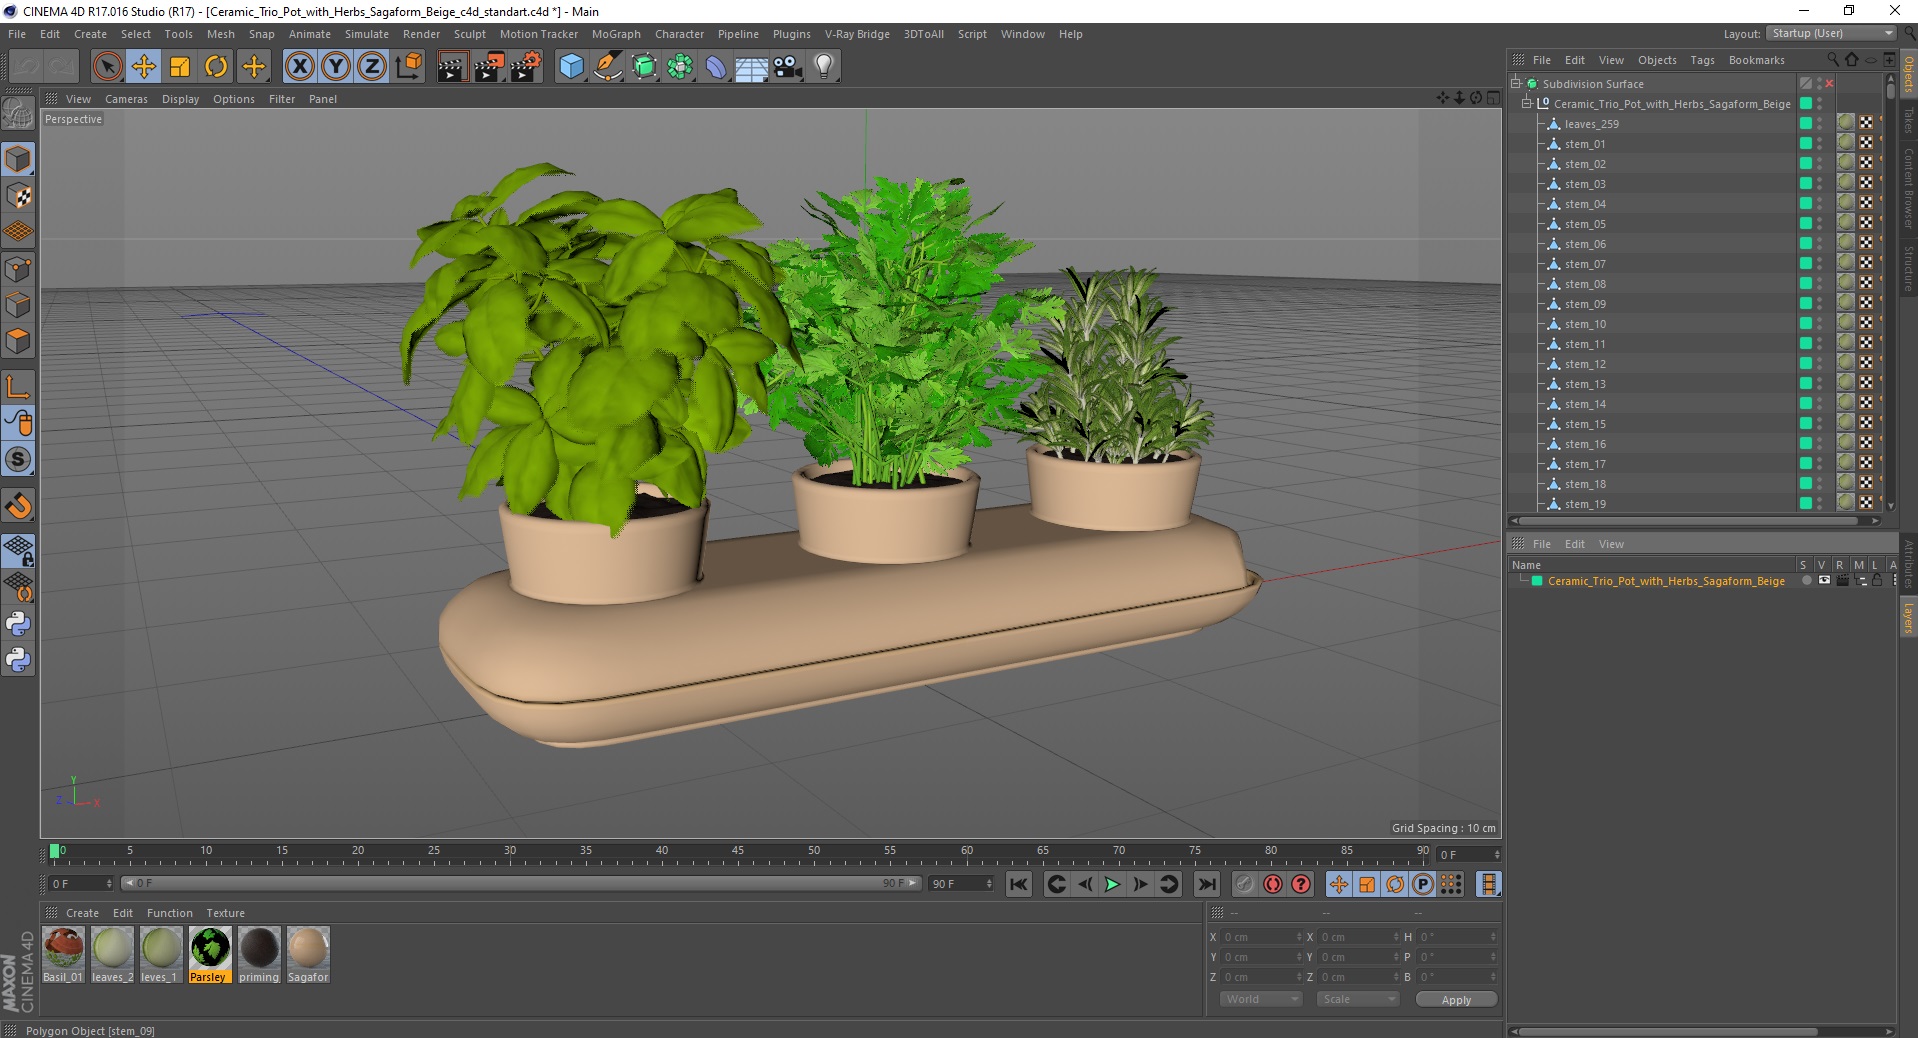1918x1038 pixels.
Task: Add a Camera object
Action: 788,67
